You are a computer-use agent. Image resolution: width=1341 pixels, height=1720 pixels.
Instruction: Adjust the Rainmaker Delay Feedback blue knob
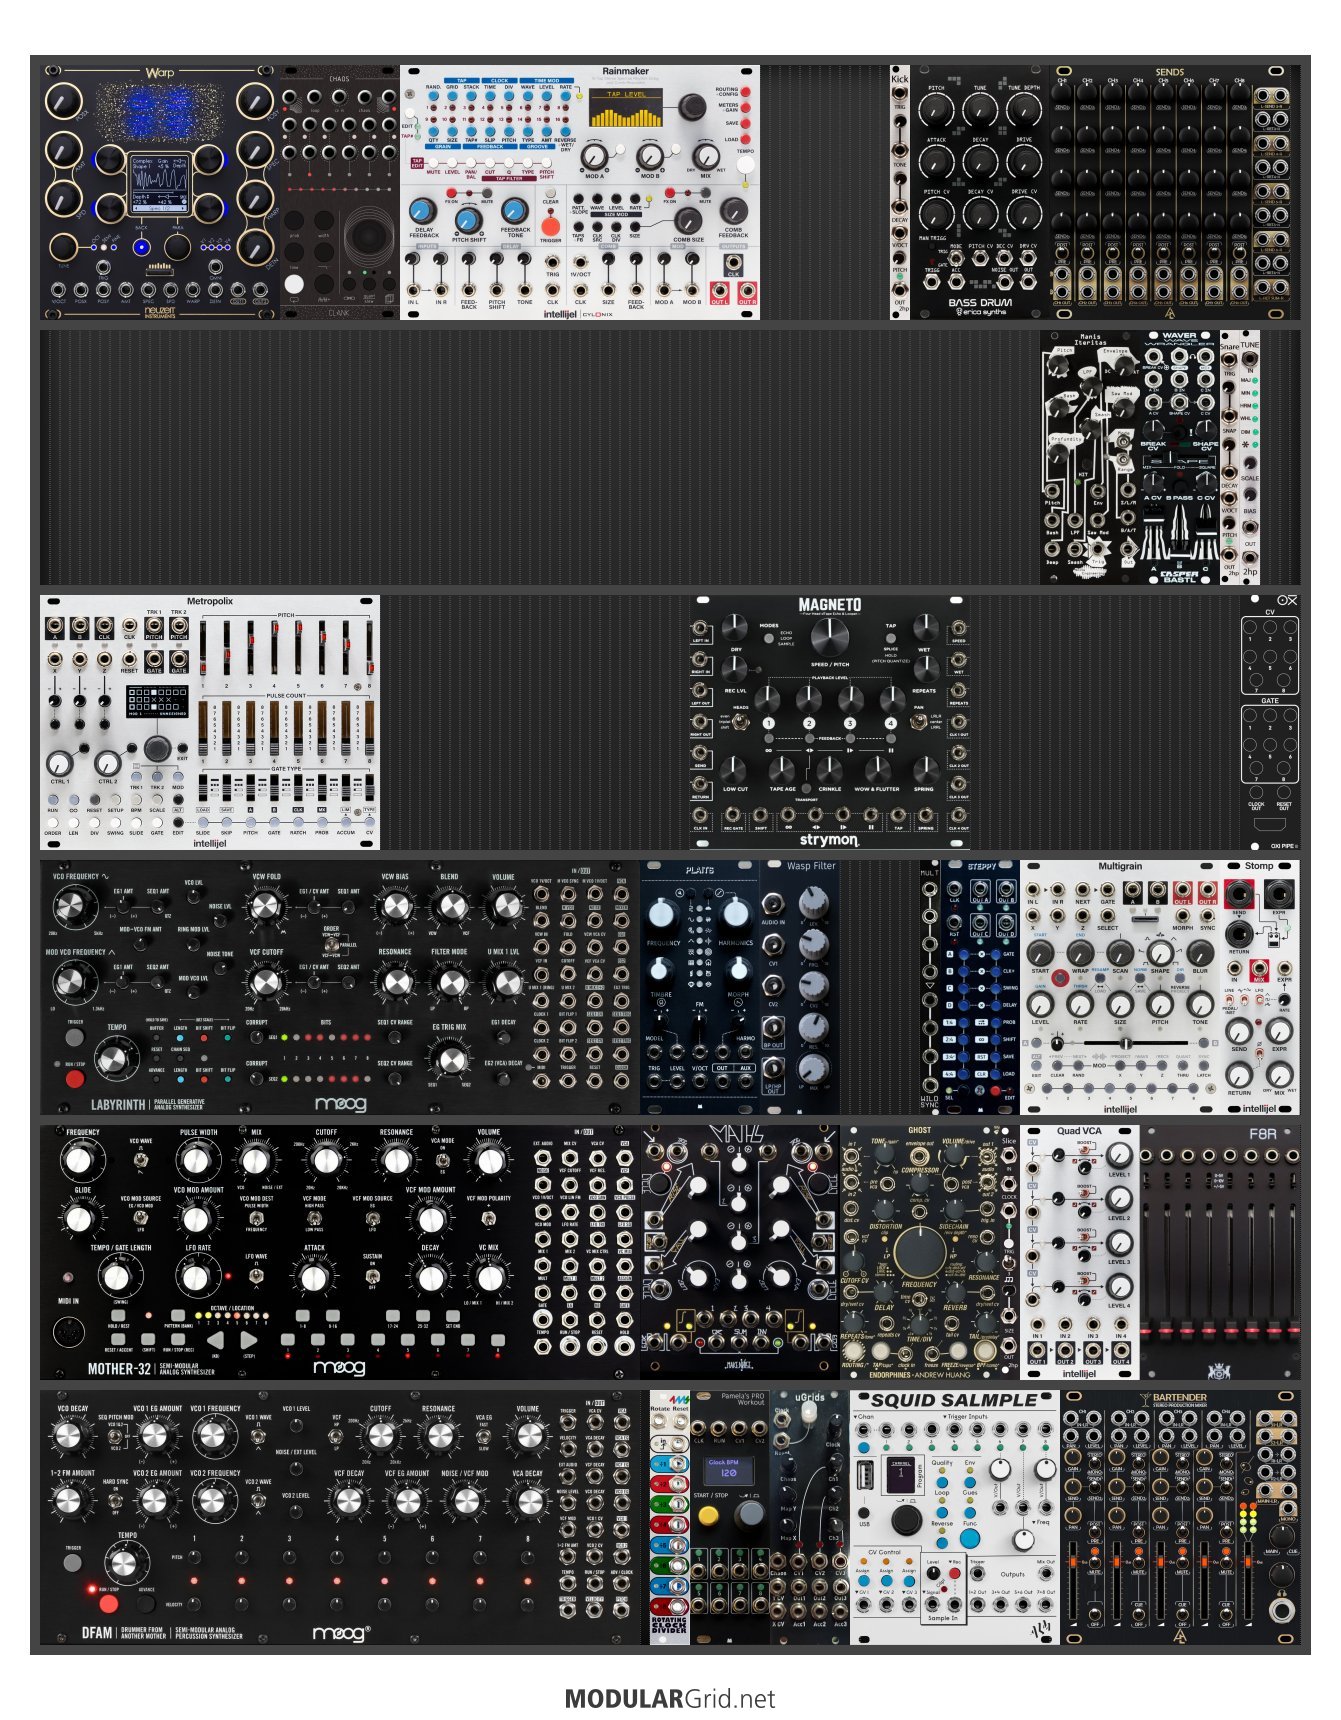click(x=422, y=210)
